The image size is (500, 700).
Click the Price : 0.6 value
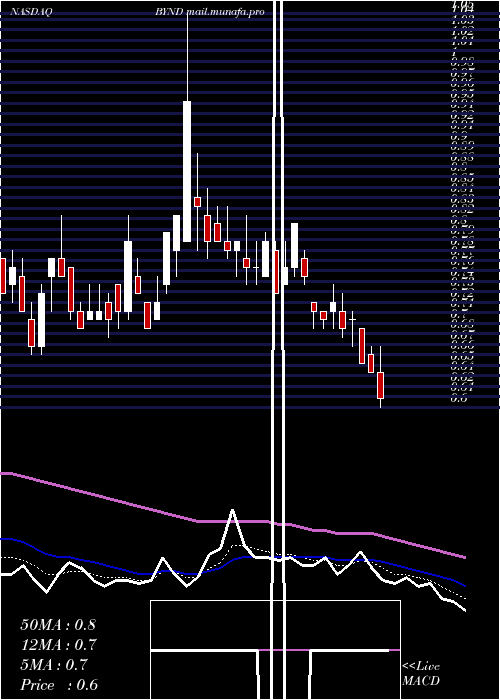point(59,685)
